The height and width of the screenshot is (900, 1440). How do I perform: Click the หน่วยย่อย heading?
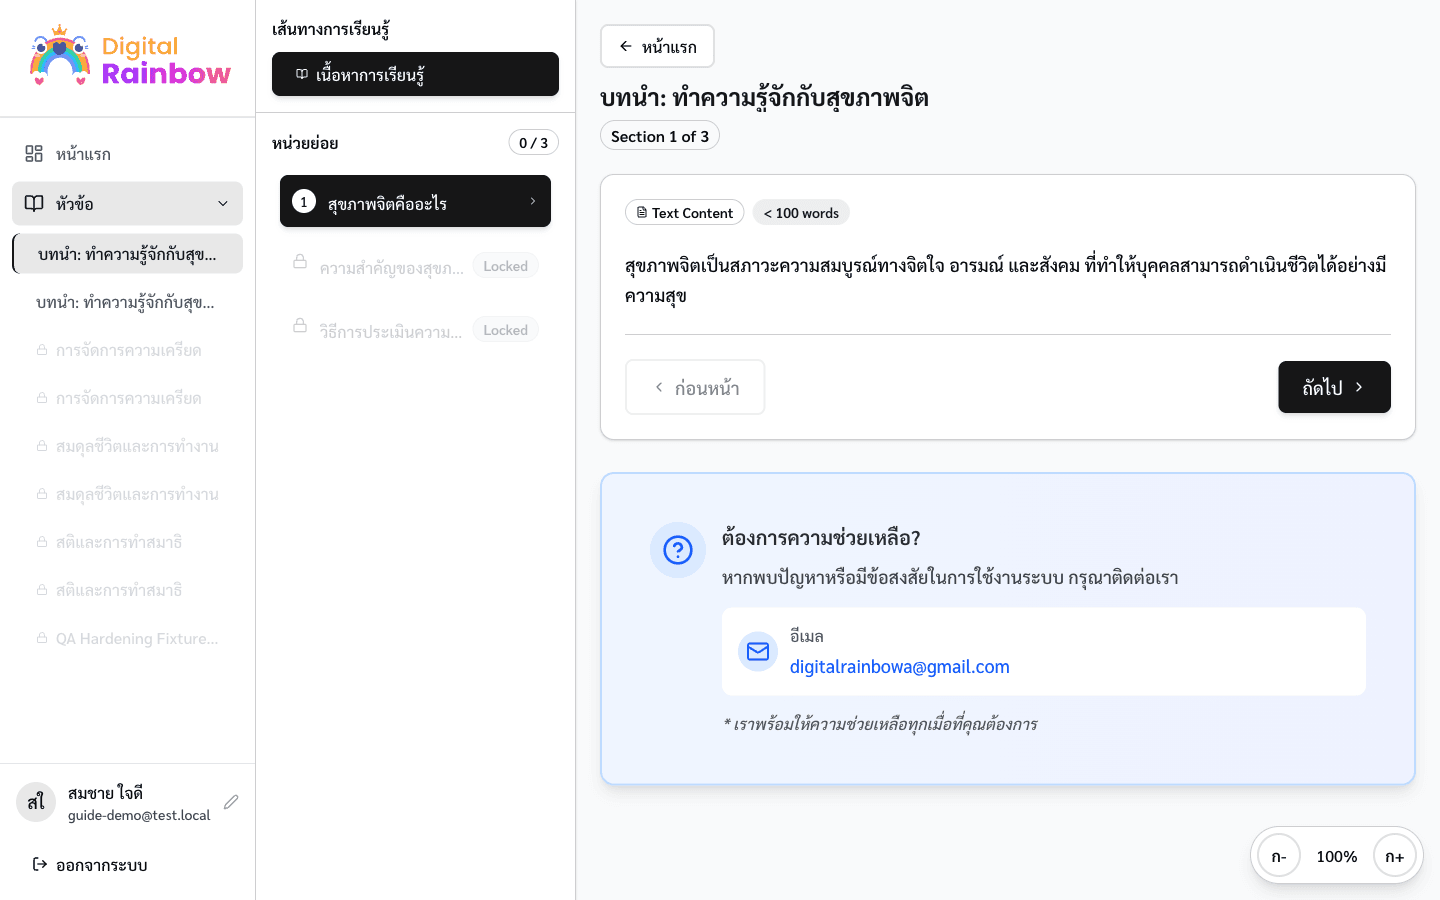(x=305, y=143)
